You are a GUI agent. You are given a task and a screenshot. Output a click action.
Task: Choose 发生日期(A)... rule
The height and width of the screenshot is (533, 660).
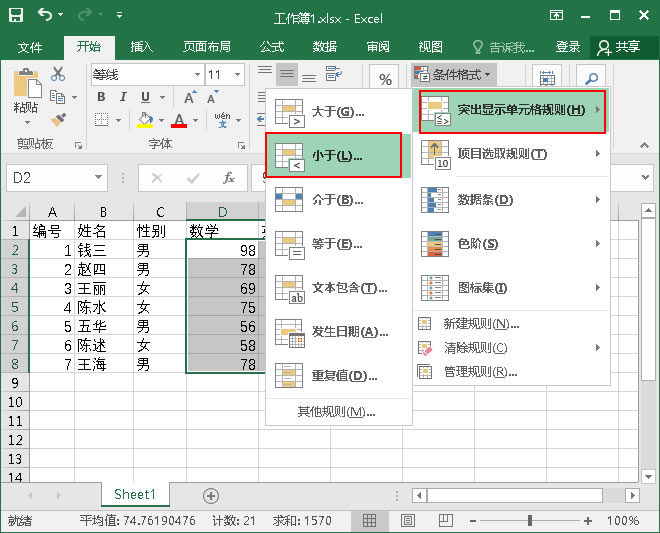338,332
